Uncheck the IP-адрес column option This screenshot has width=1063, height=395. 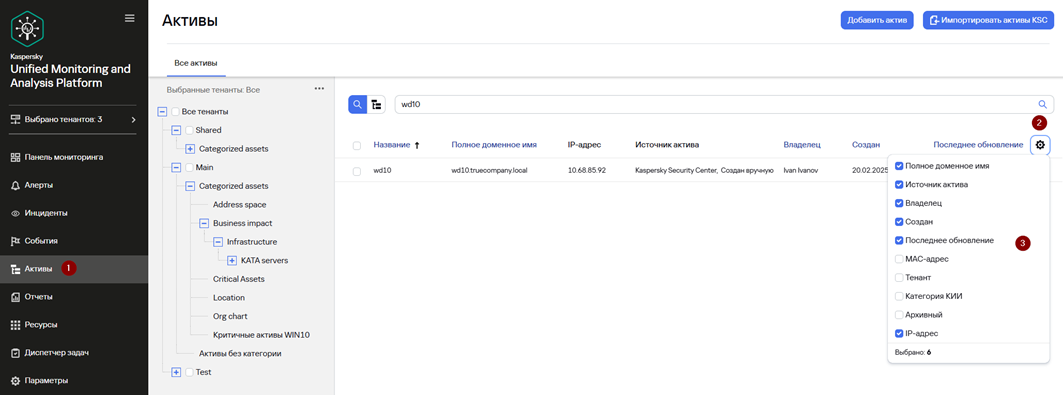click(x=899, y=333)
